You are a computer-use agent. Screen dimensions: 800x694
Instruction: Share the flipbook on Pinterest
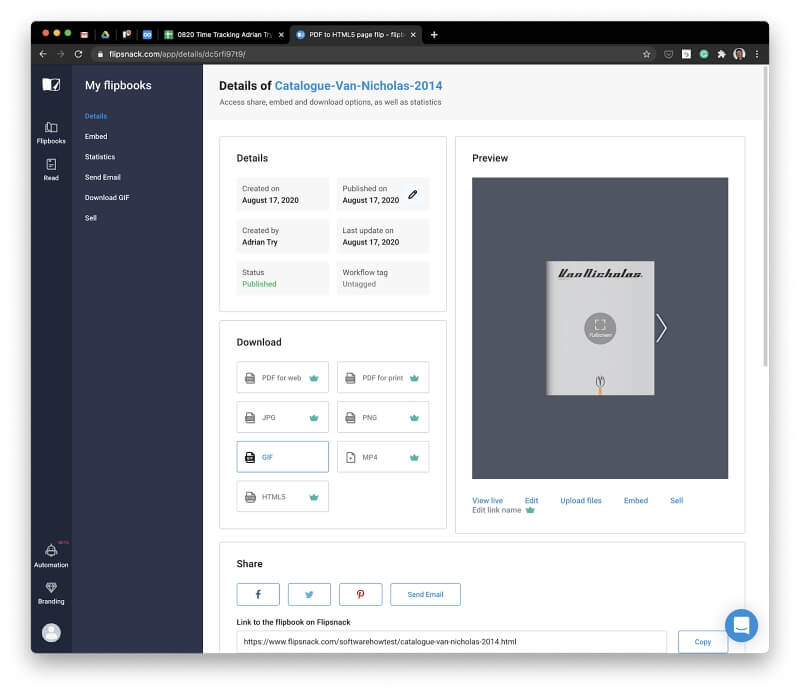tap(360, 594)
